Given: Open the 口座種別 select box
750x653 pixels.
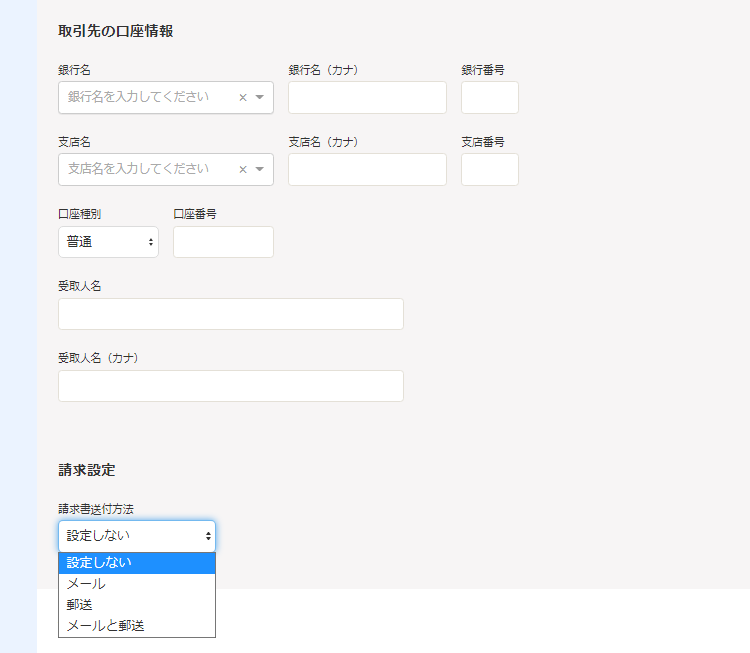Looking at the screenshot, I should [x=108, y=242].
